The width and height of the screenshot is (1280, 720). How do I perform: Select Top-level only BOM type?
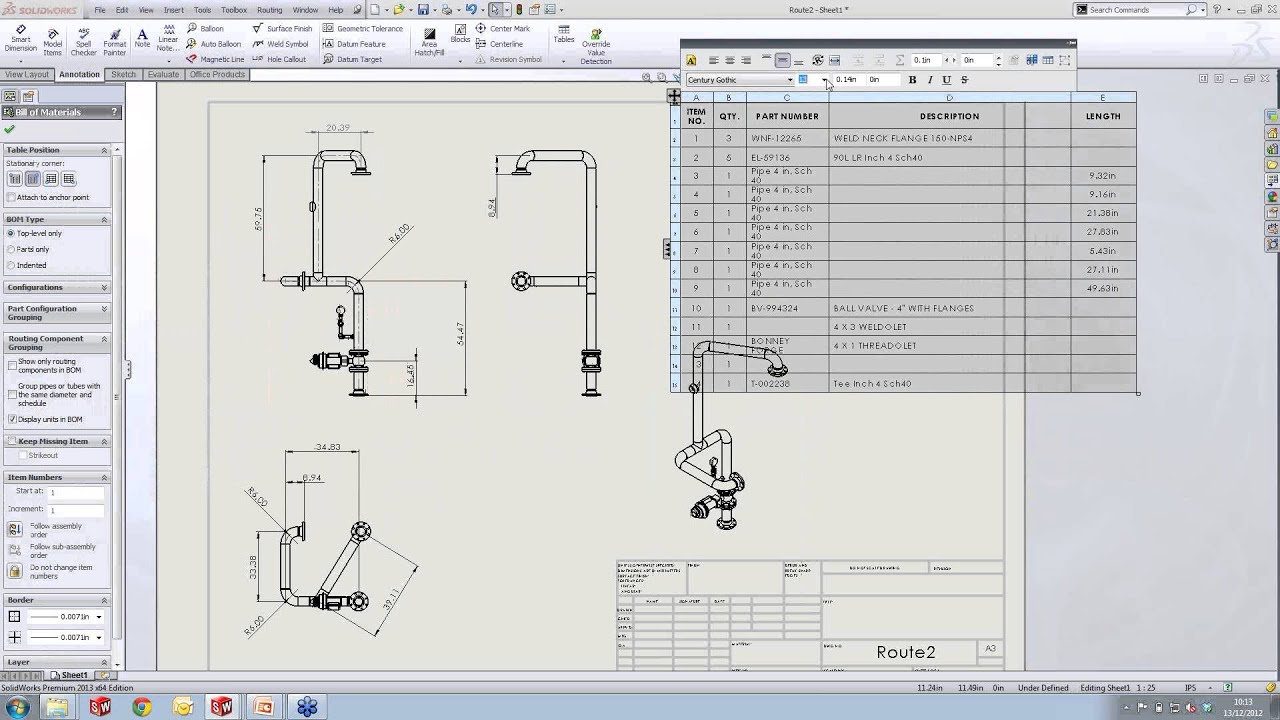coord(11,233)
